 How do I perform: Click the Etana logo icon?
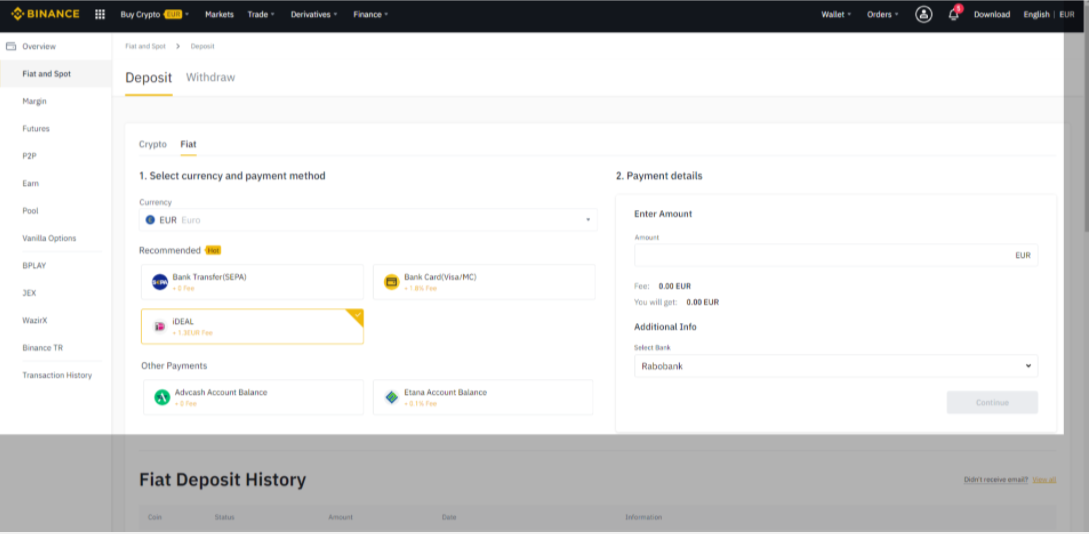(x=392, y=397)
